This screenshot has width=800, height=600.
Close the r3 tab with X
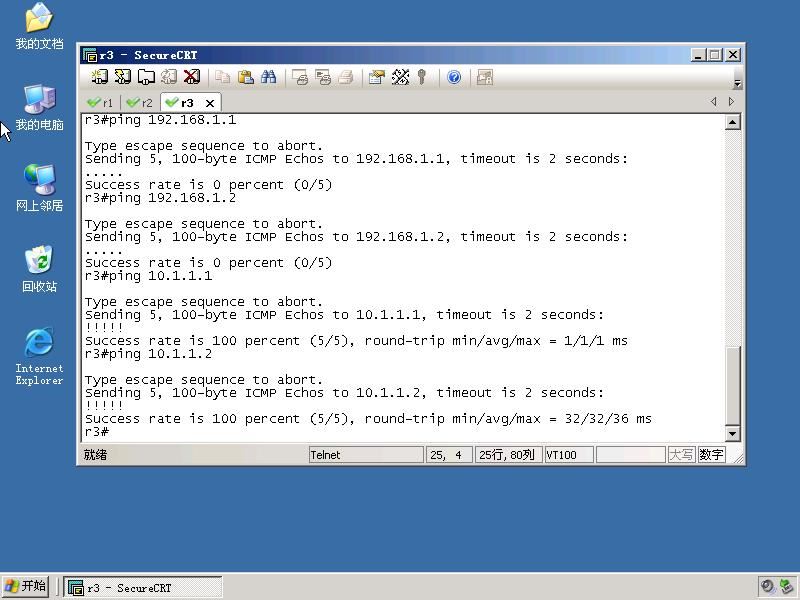pos(210,103)
